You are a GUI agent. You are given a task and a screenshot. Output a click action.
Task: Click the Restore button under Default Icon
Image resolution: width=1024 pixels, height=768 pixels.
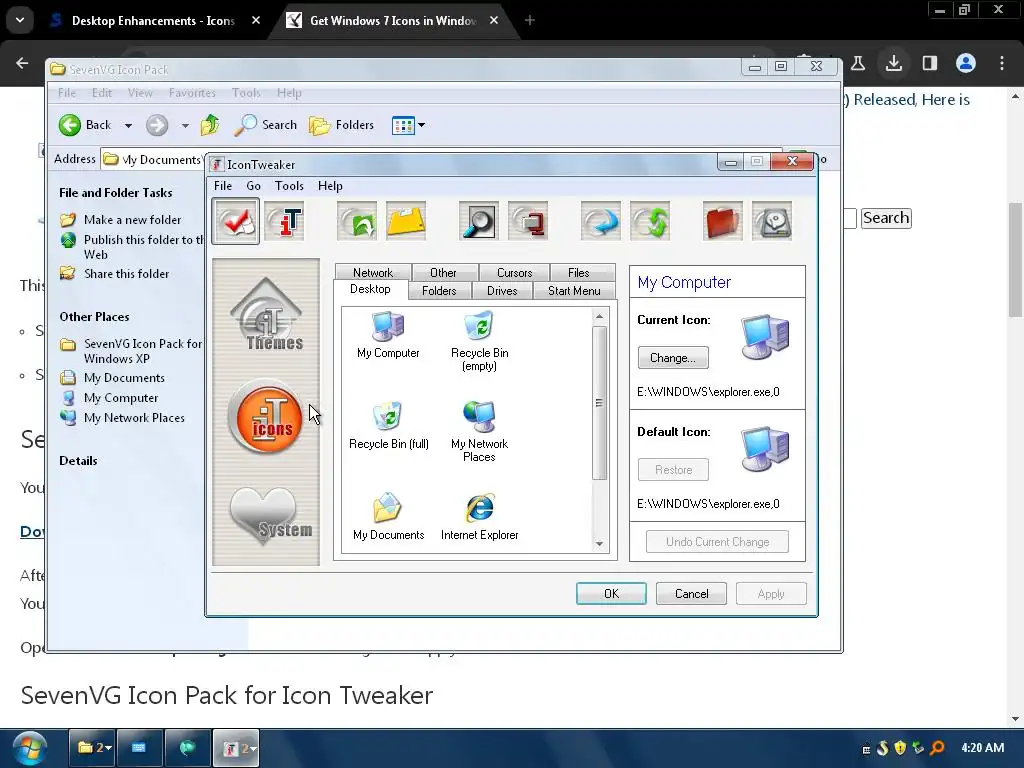tap(673, 470)
